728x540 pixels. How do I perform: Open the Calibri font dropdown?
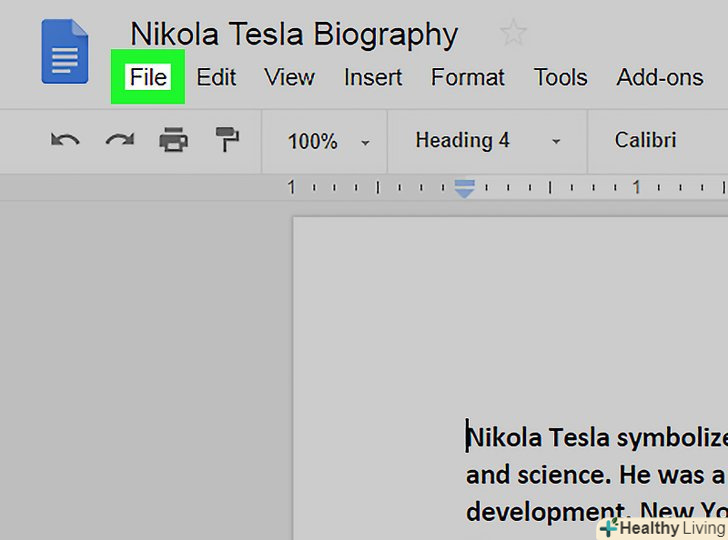pyautogui.click(x=646, y=141)
